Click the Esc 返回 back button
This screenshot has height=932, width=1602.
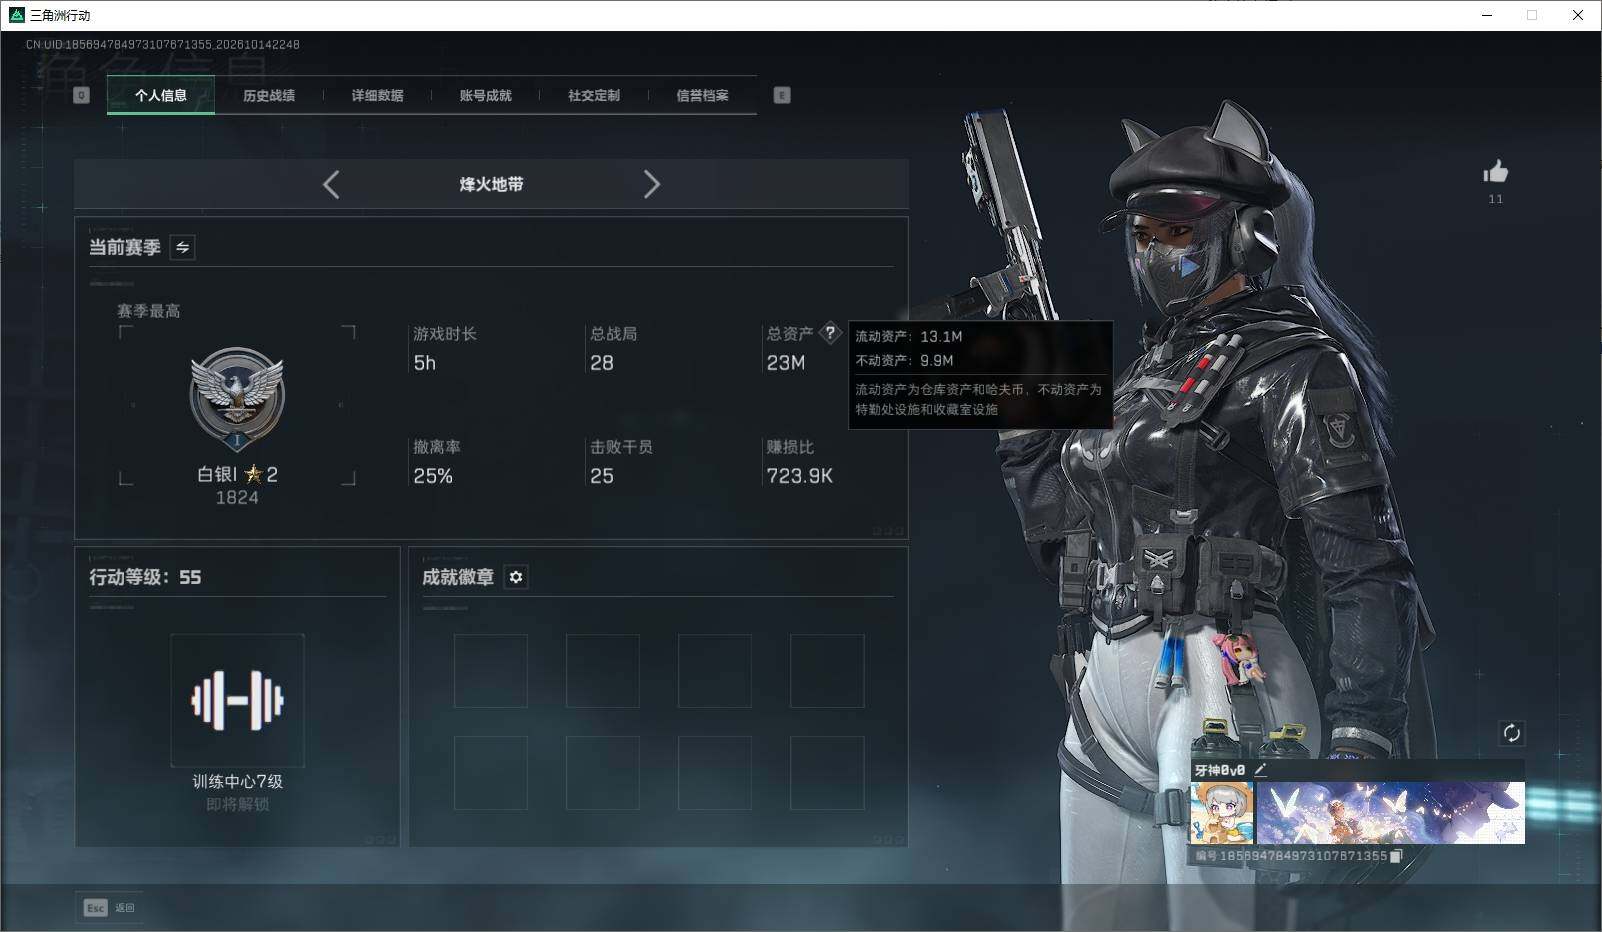(109, 907)
